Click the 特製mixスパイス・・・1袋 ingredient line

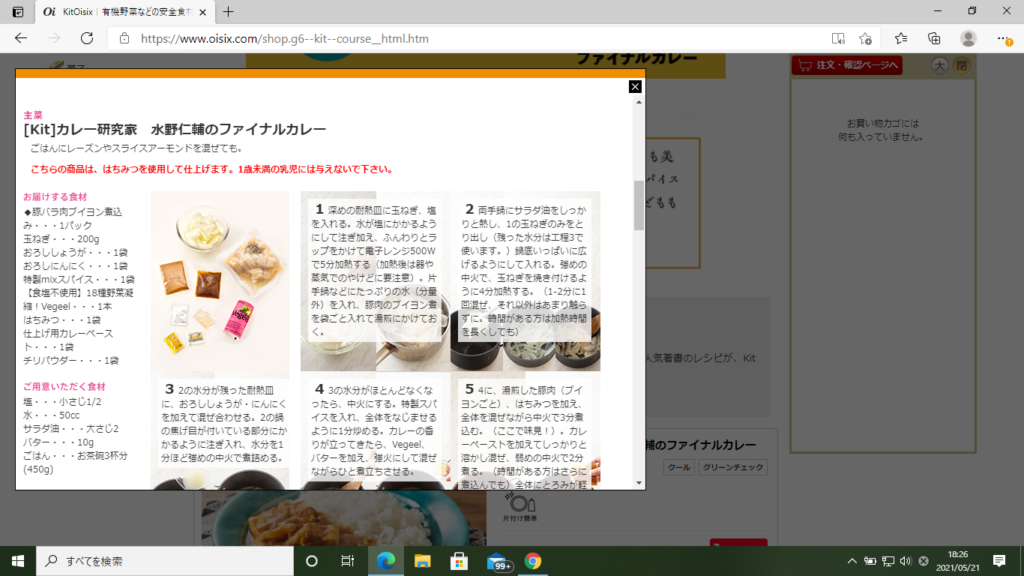(79, 280)
